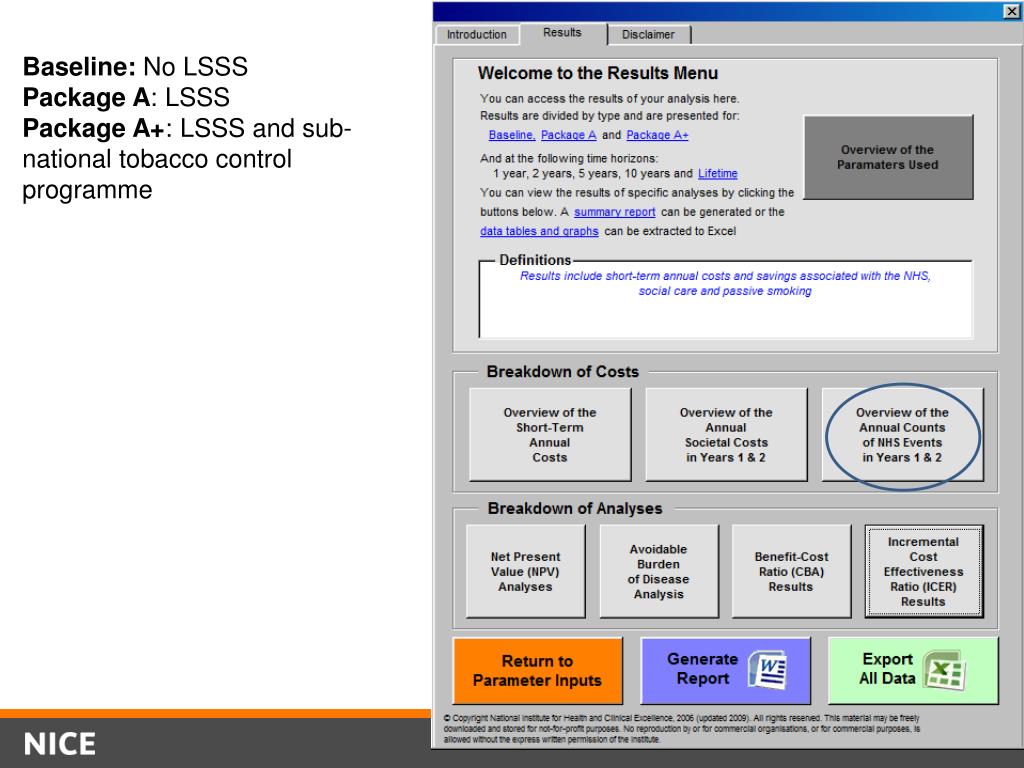Open Overview of the Parameters Used

[888, 157]
